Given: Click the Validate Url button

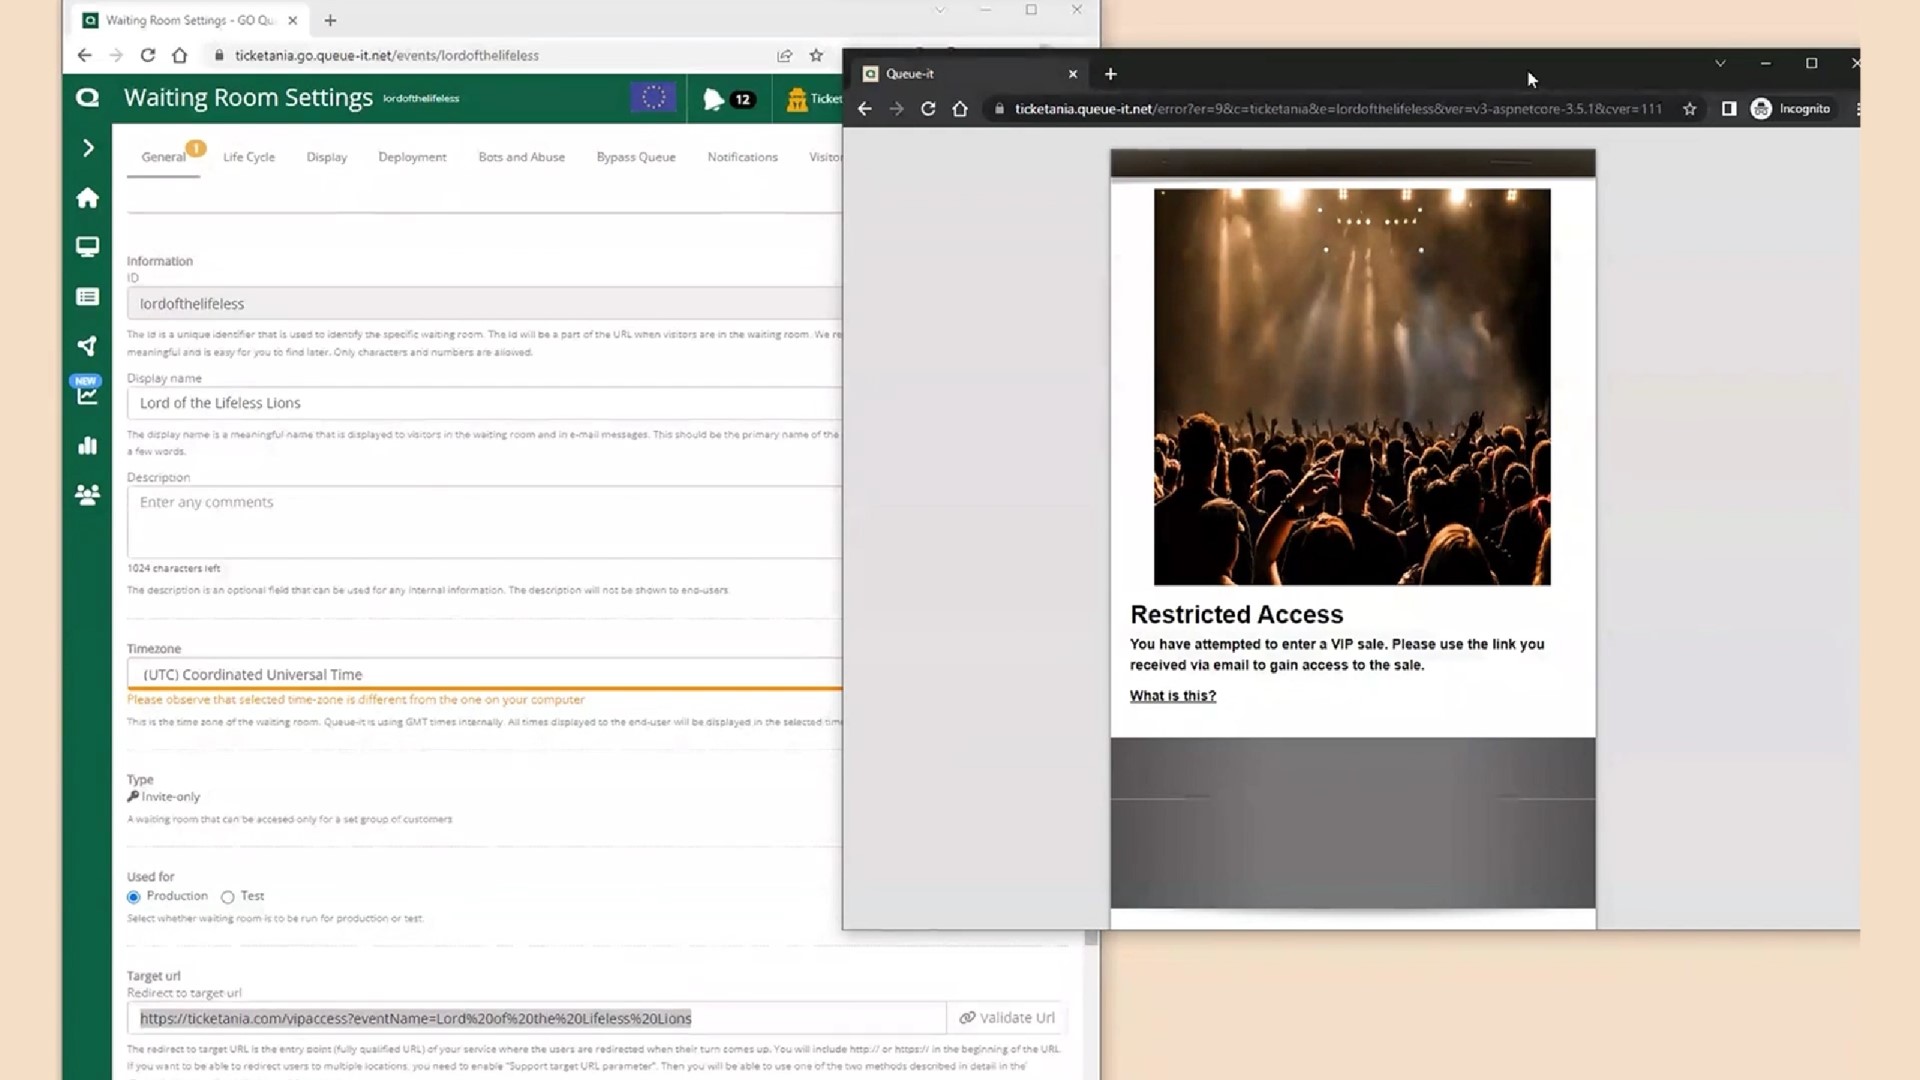Looking at the screenshot, I should click(1007, 1018).
